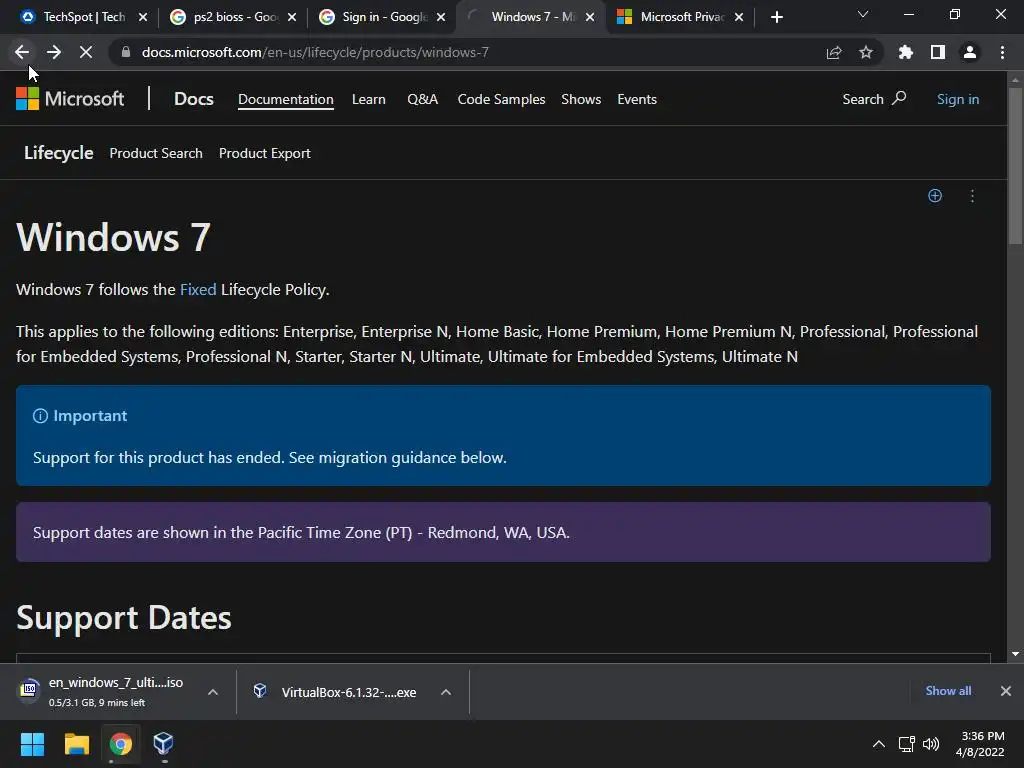Close the downloads bar
1024x768 pixels.
[x=1006, y=691]
